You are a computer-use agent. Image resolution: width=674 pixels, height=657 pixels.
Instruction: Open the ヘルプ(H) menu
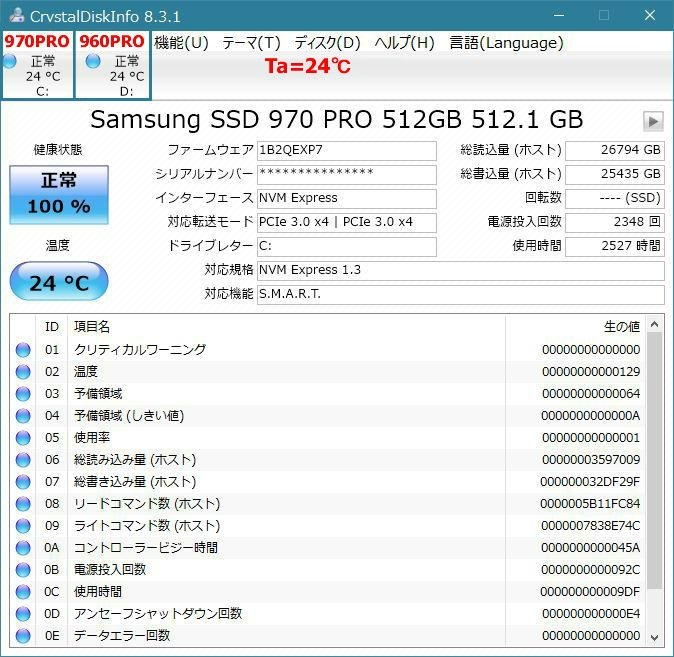pyautogui.click(x=404, y=43)
